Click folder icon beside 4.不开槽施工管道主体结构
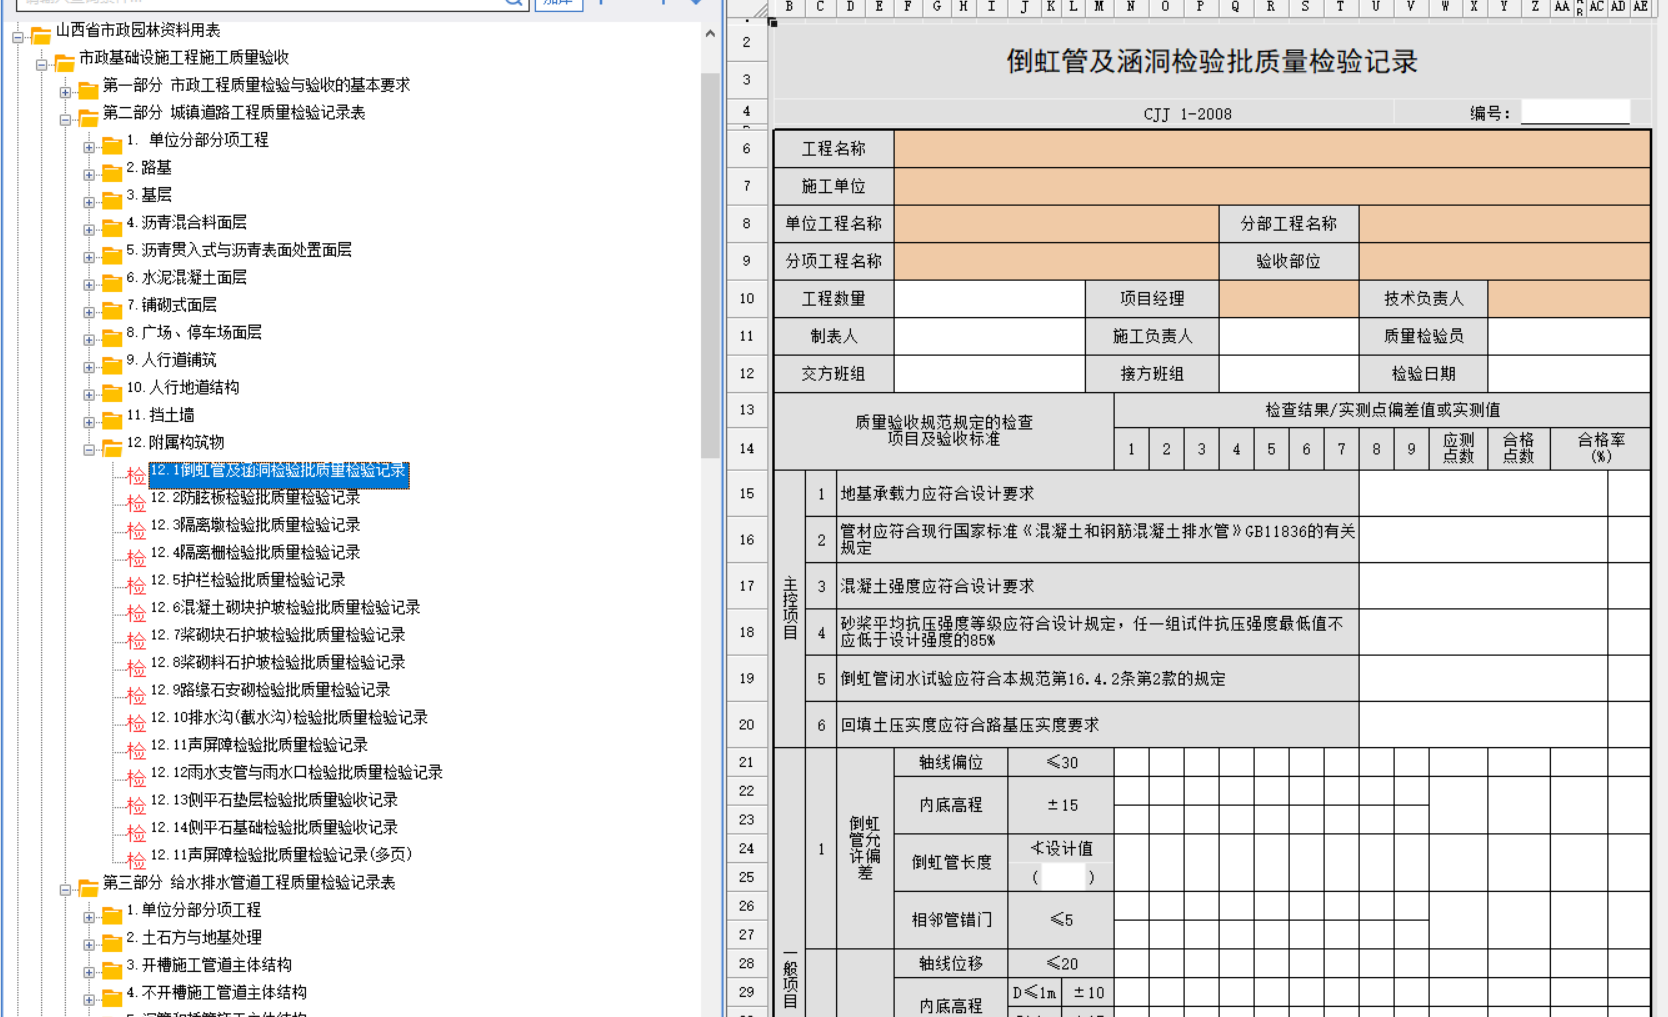 click(112, 996)
